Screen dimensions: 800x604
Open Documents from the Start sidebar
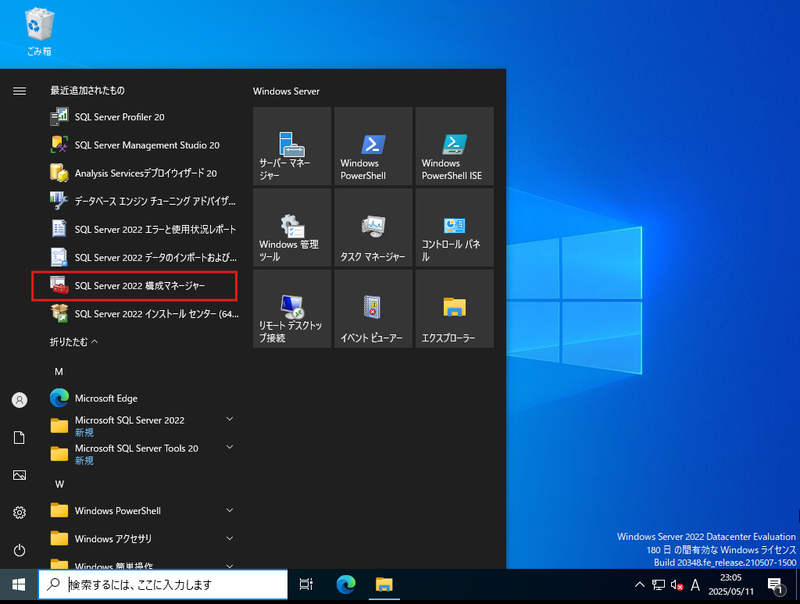(19, 438)
